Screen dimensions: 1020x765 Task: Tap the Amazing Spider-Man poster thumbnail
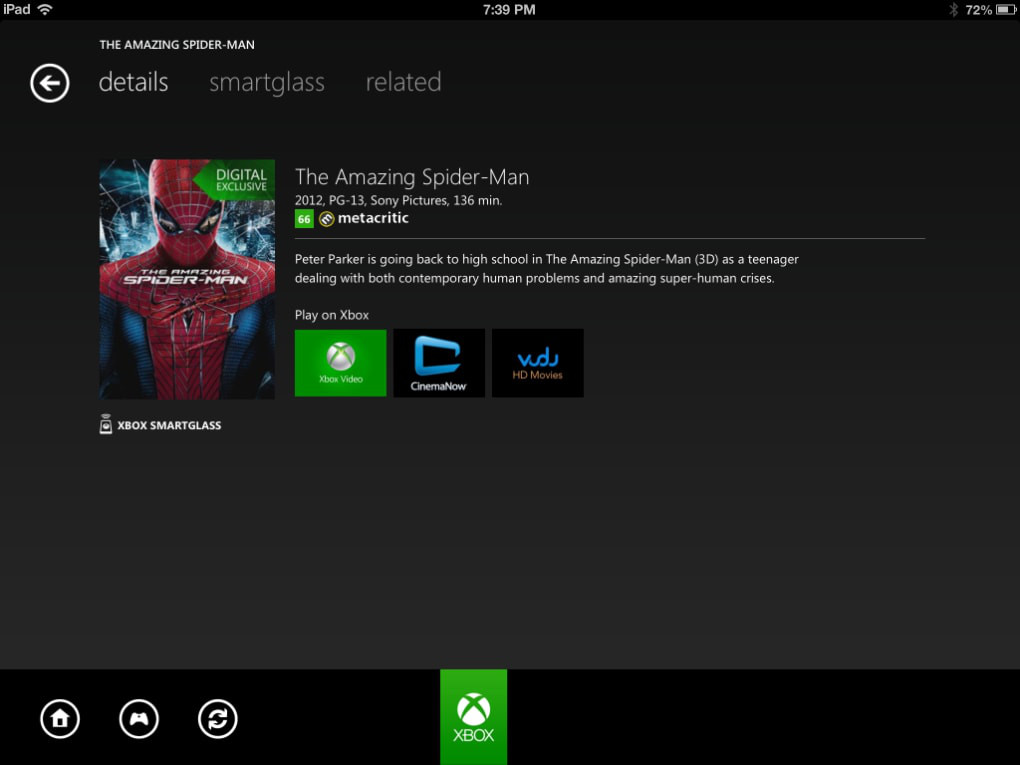(x=187, y=279)
